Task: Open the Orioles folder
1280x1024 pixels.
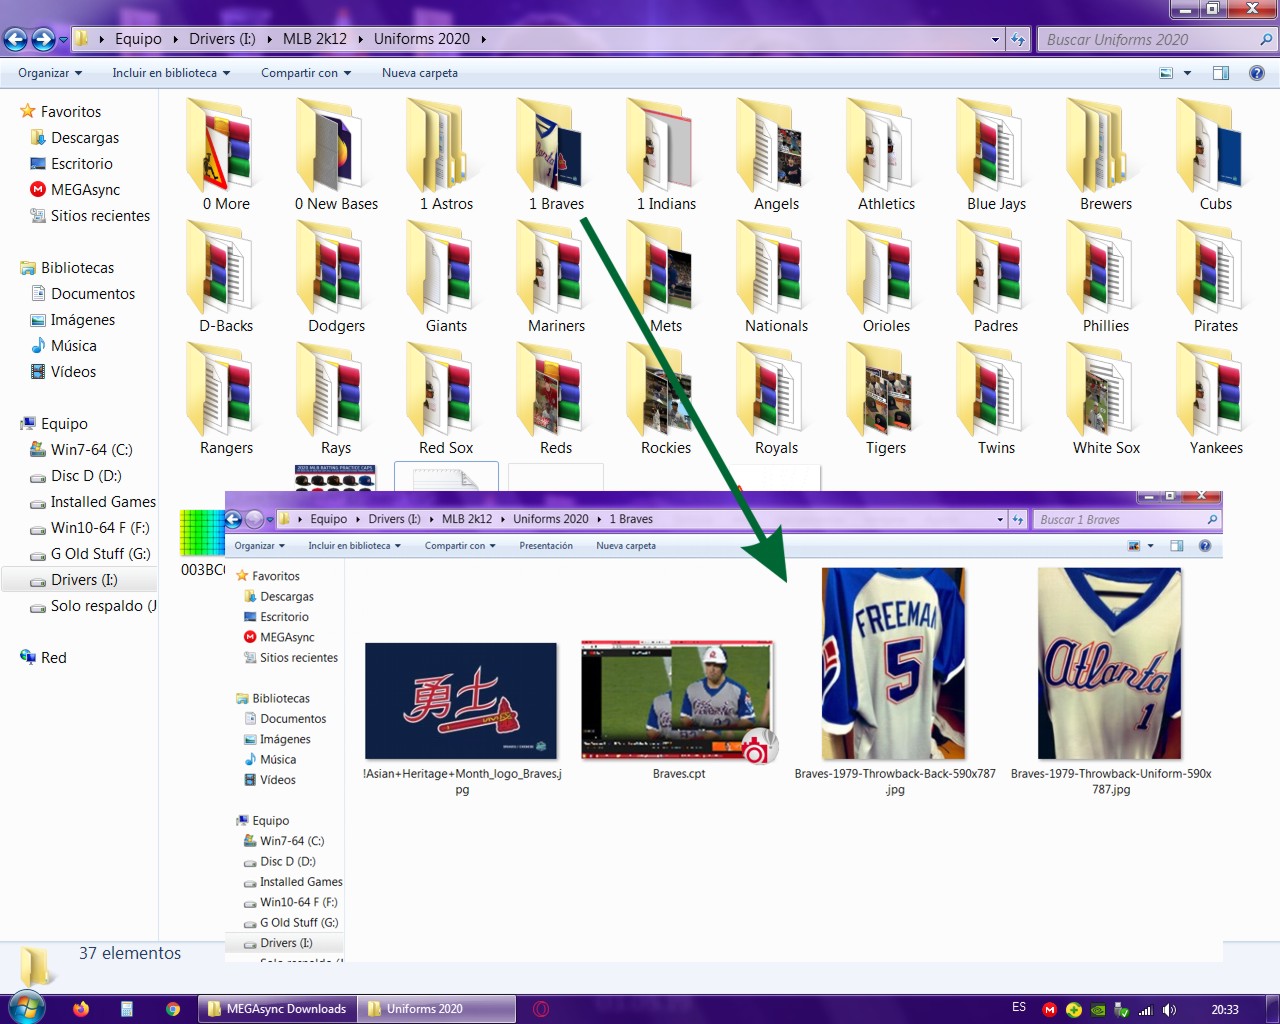Action: tap(886, 276)
